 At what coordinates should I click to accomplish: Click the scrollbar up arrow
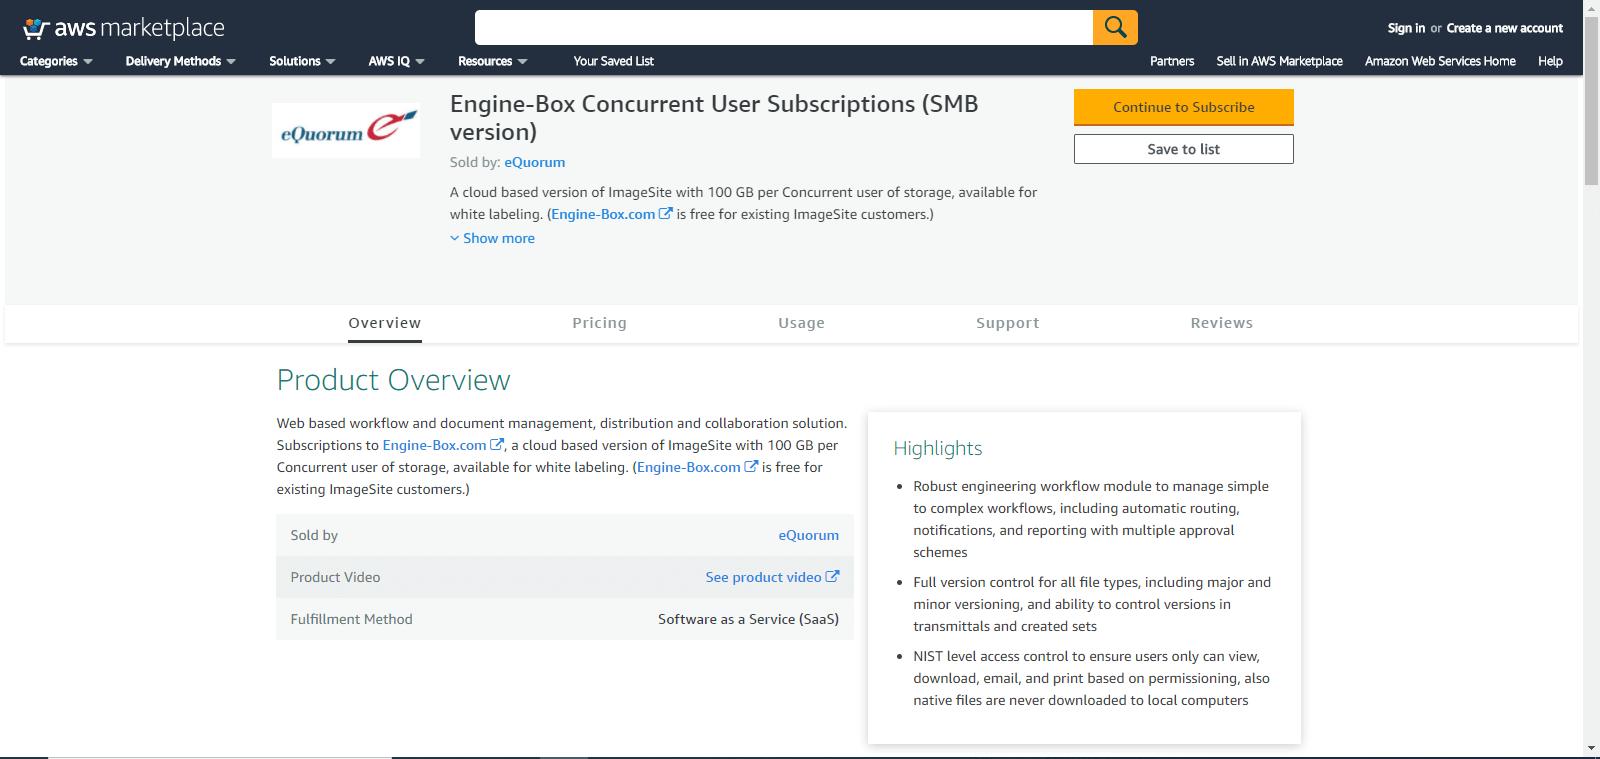1591,8
